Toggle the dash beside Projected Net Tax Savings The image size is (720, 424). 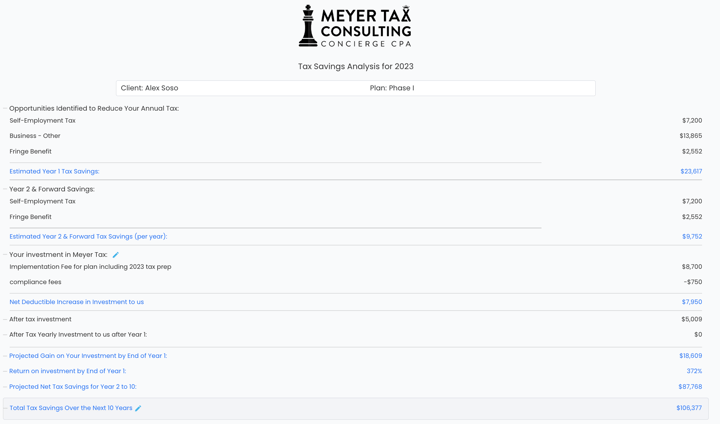pyautogui.click(x=5, y=387)
